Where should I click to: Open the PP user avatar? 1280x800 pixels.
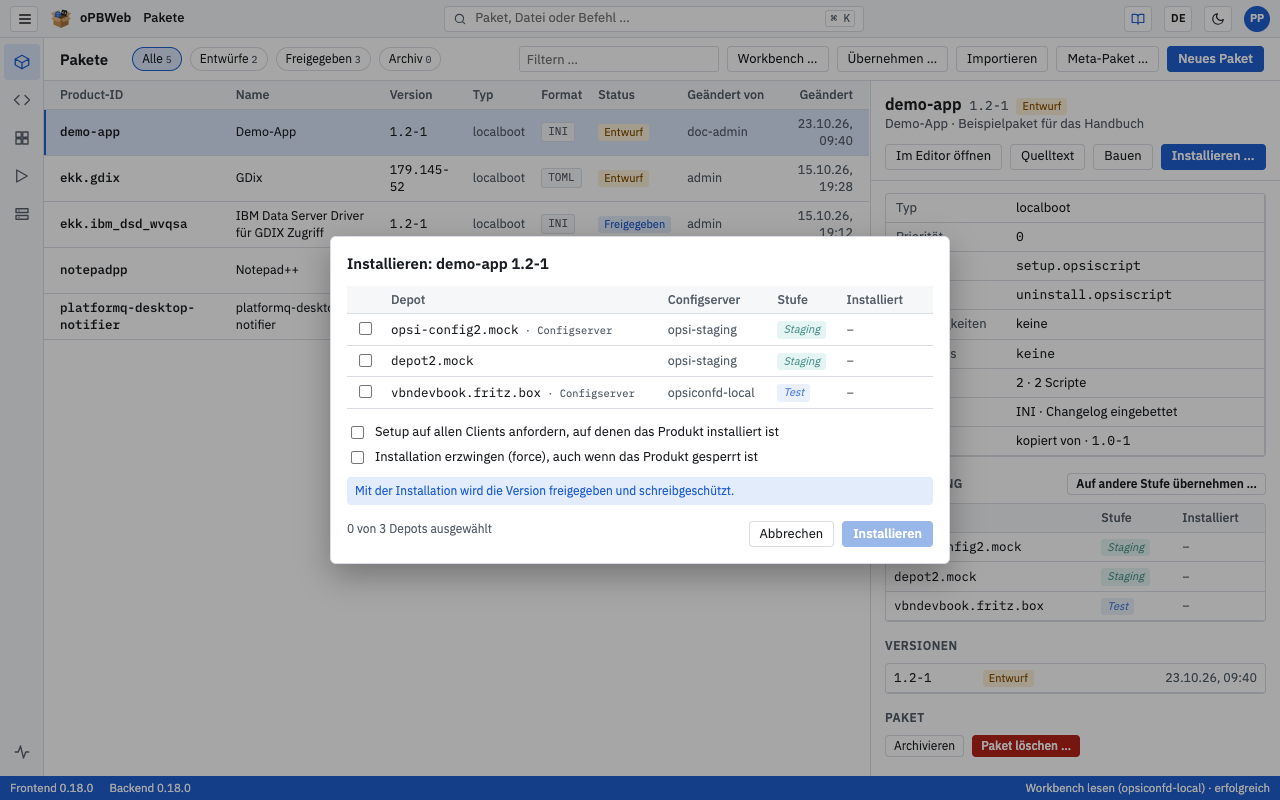(1256, 18)
